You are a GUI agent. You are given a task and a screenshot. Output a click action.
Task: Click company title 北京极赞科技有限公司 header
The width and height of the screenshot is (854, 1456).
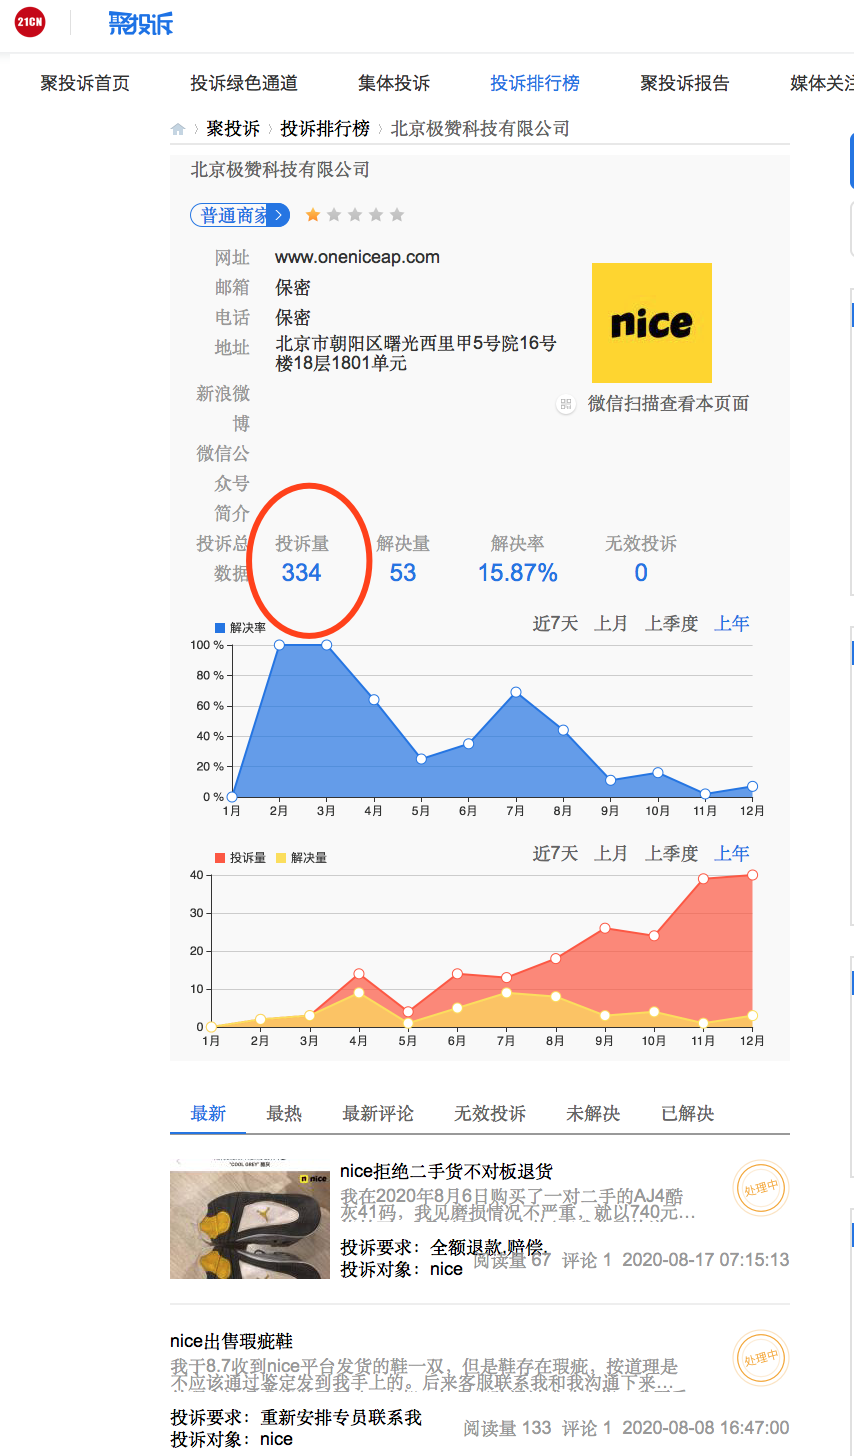point(280,170)
